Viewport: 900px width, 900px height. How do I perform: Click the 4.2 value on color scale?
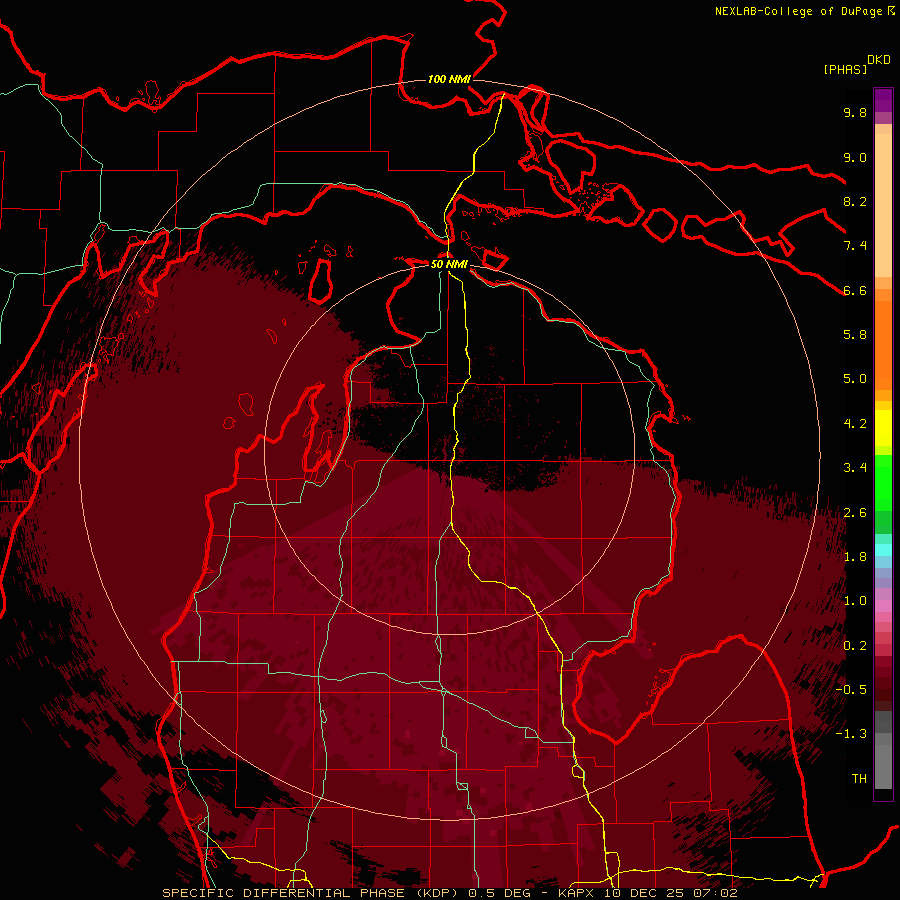point(855,424)
